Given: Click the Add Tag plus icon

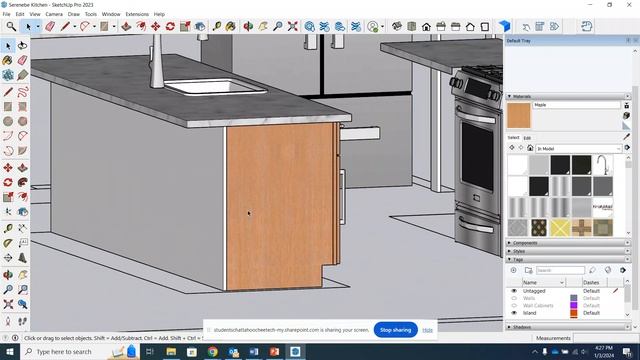Looking at the screenshot, I should point(513,270).
